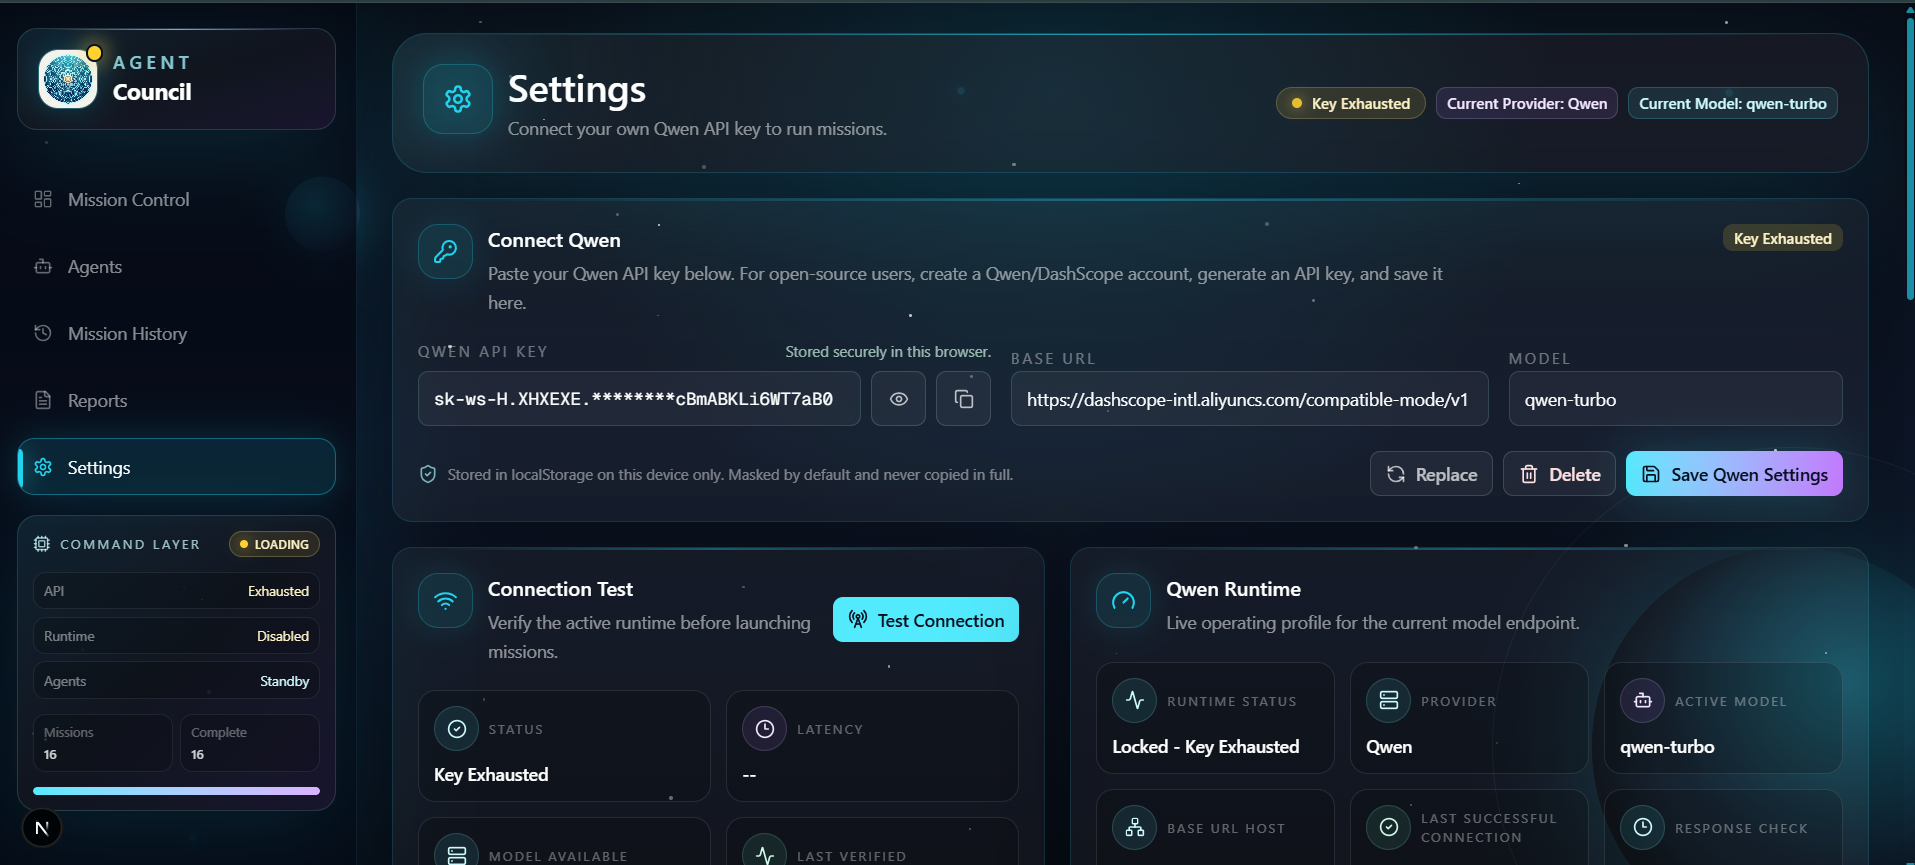The image size is (1915, 865).
Task: Click the Qwen API Key input field
Action: pyautogui.click(x=639, y=399)
